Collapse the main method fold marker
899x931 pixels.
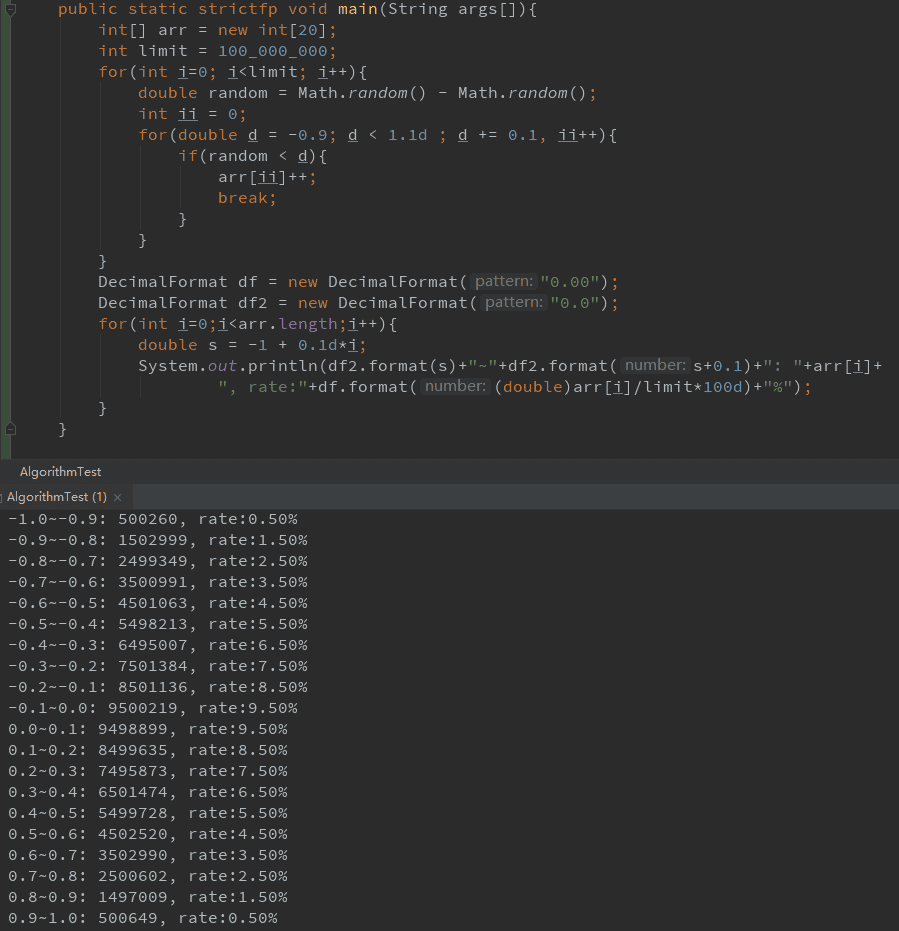(x=10, y=9)
